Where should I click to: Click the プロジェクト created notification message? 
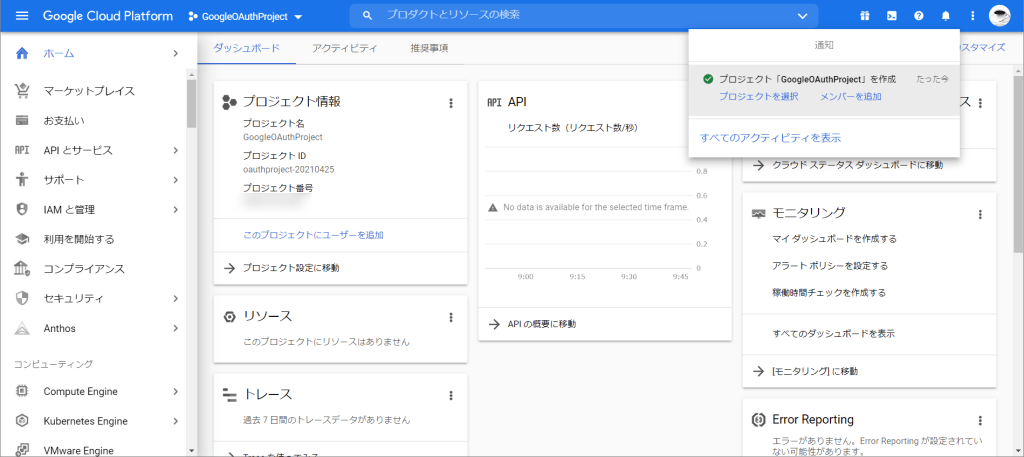pyautogui.click(x=807, y=79)
